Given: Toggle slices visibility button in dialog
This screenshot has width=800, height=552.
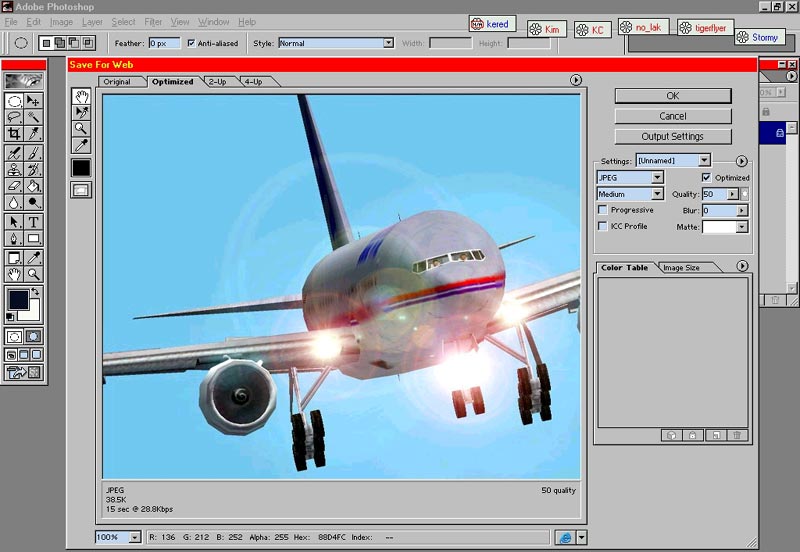Looking at the screenshot, I should 81,189.
